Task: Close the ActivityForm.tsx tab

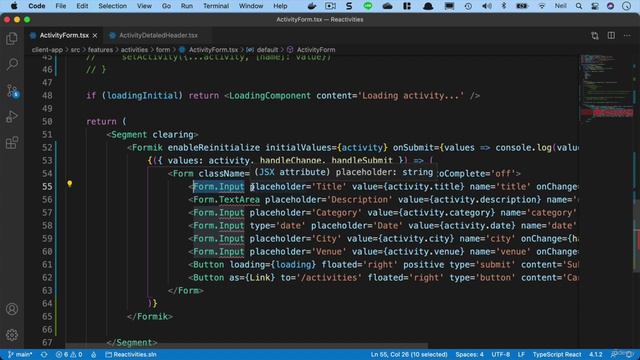Action: [x=95, y=36]
